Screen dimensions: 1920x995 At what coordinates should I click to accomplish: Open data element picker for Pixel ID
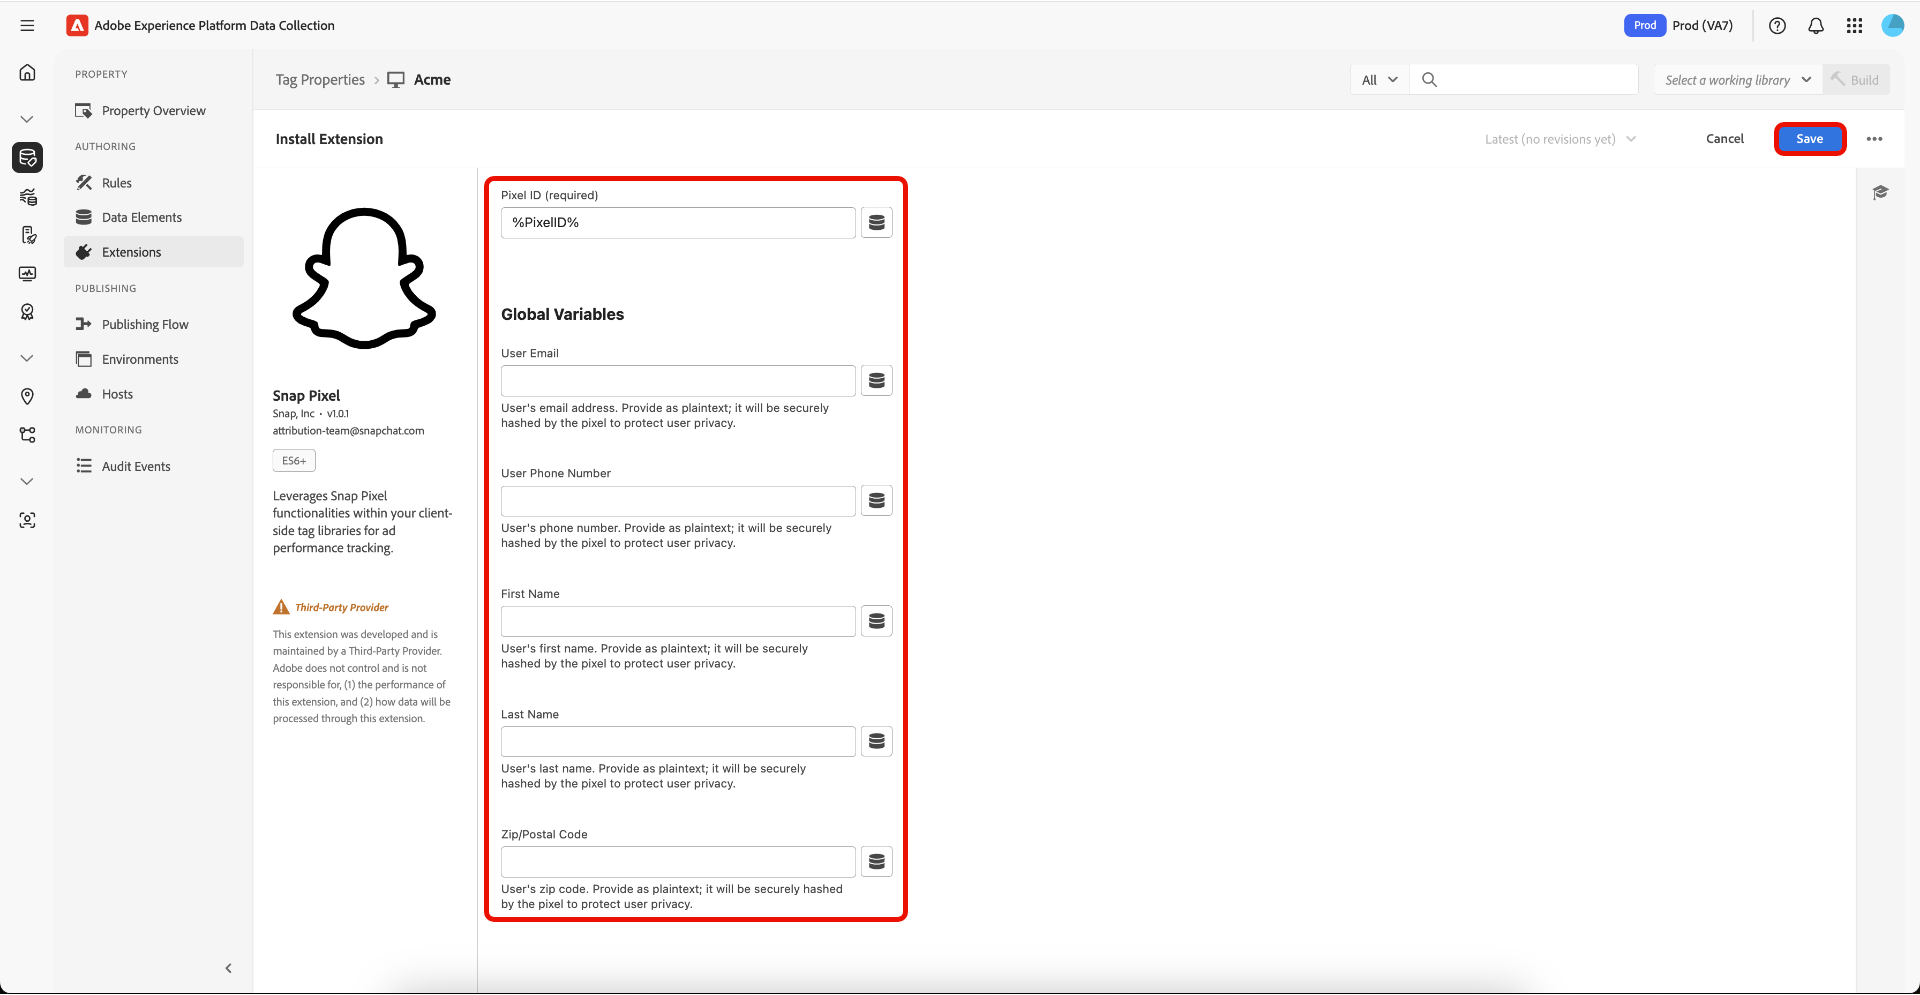click(x=877, y=223)
